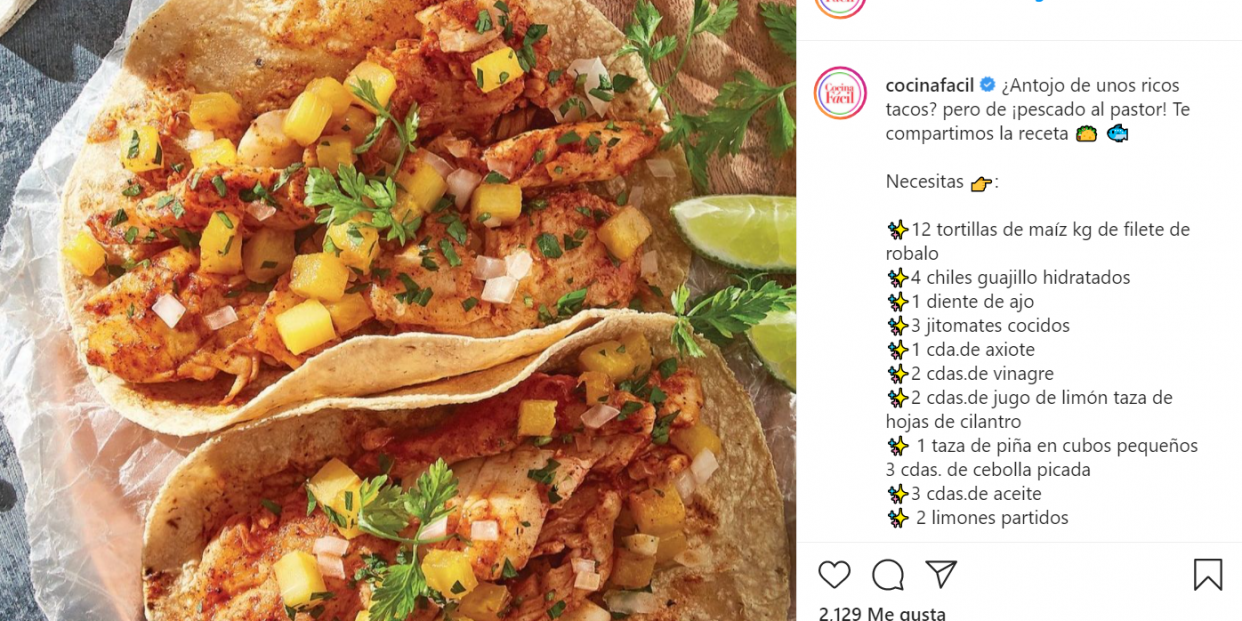Like the post with the heart icon
Image resolution: width=1242 pixels, height=621 pixels.
[x=834, y=574]
